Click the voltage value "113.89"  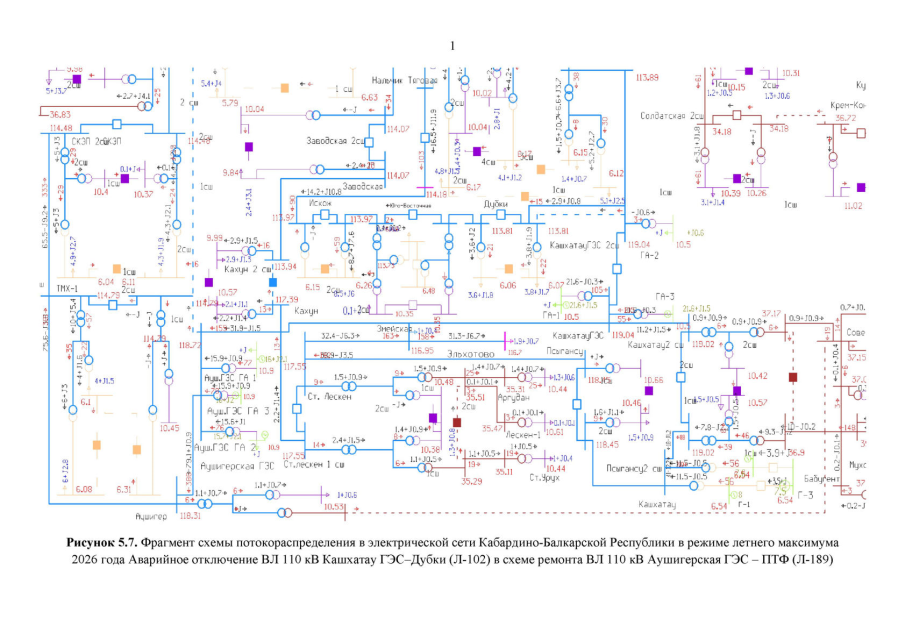coord(647,77)
